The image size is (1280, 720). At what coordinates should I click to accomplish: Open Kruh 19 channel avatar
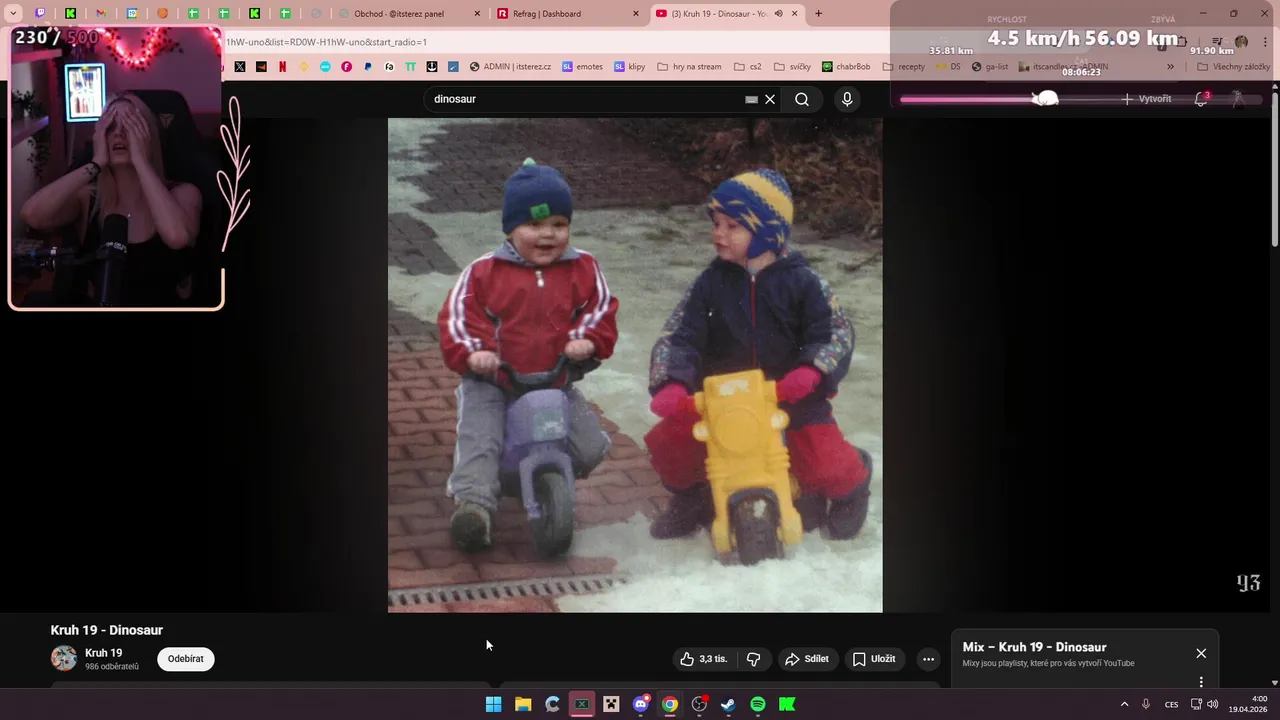click(x=64, y=658)
